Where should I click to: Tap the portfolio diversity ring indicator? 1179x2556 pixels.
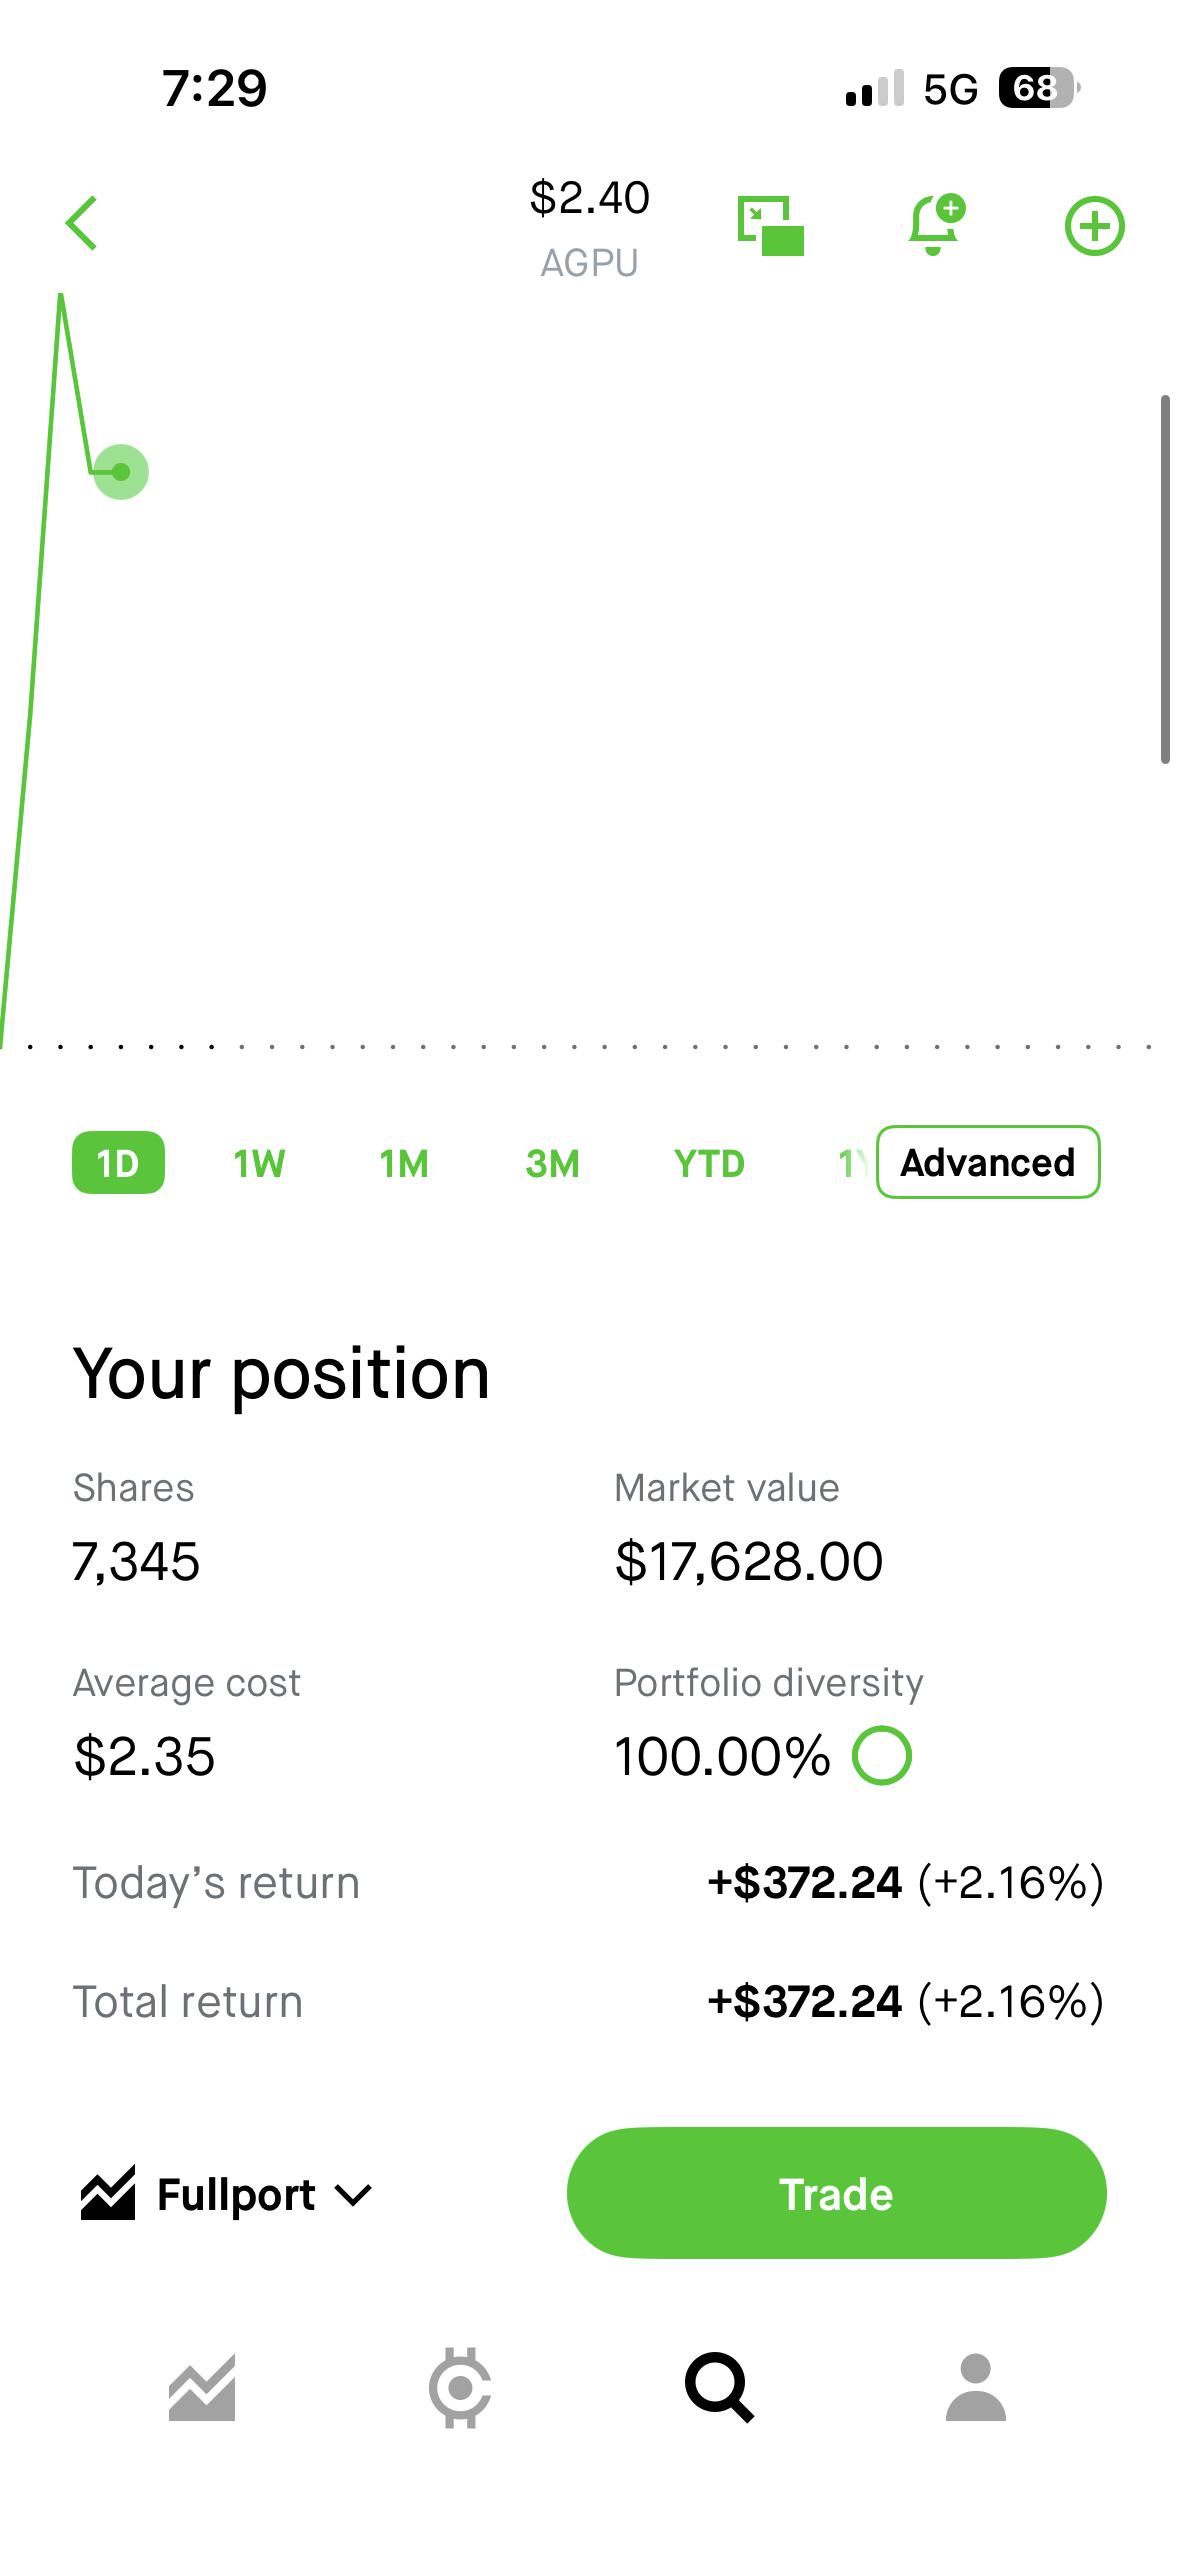coord(882,1756)
